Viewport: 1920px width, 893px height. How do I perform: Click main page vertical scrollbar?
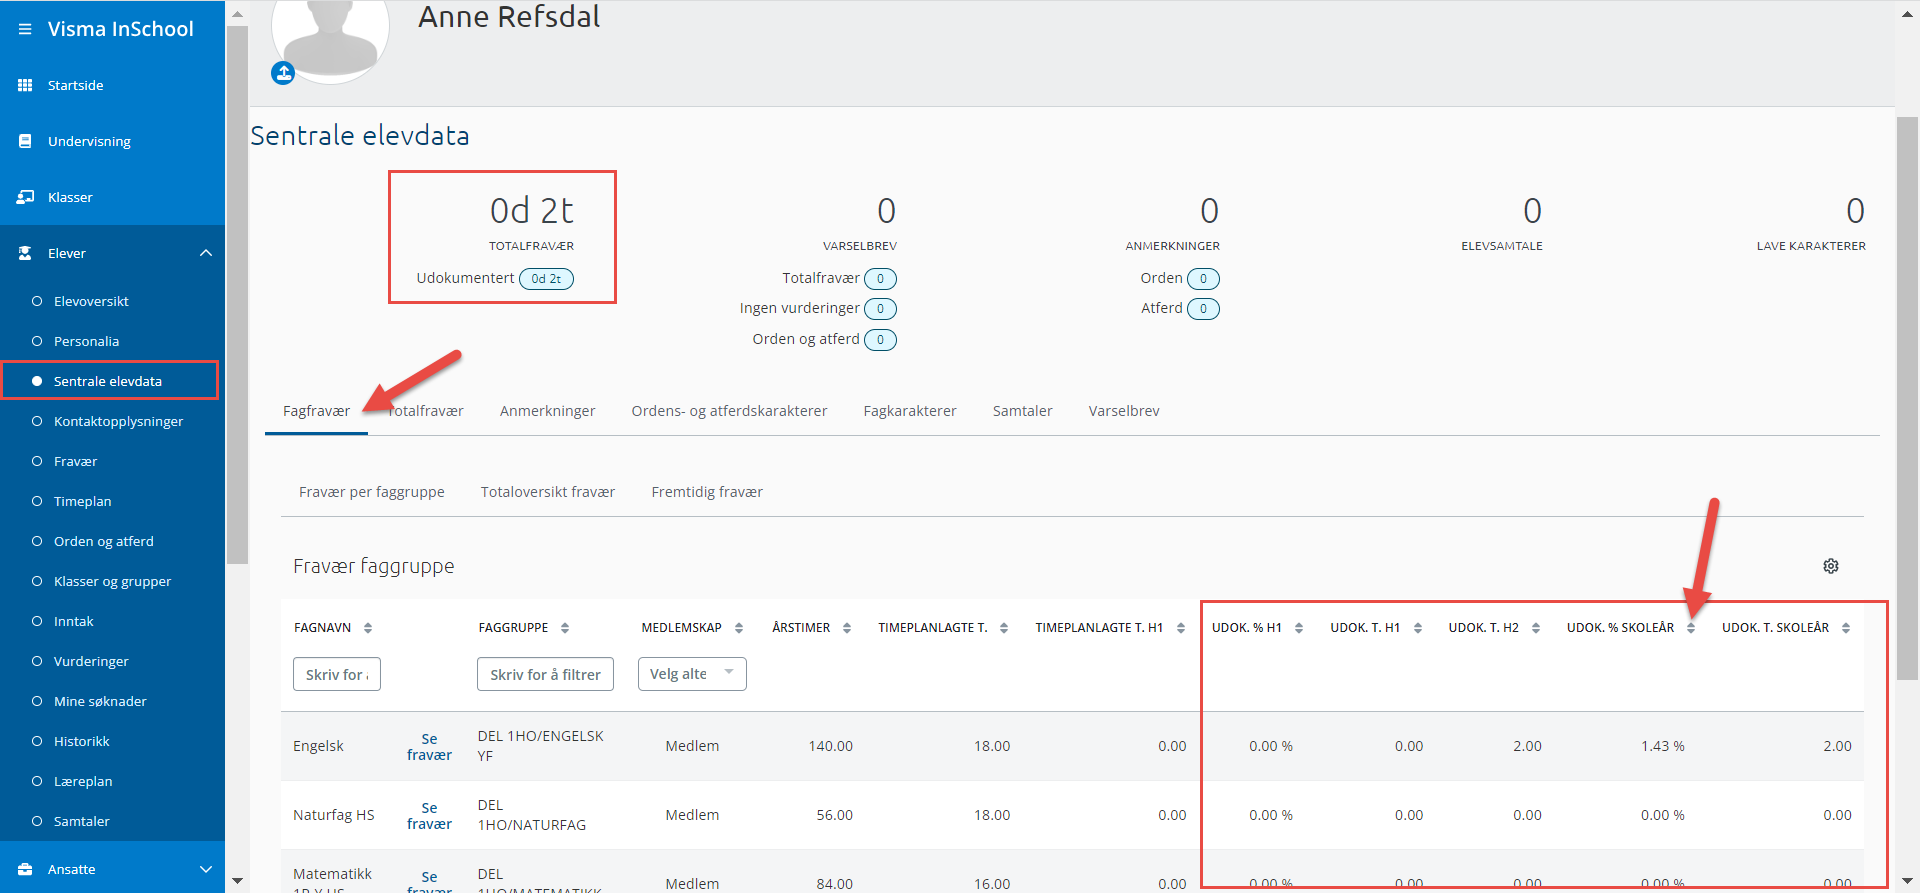pos(1907,398)
